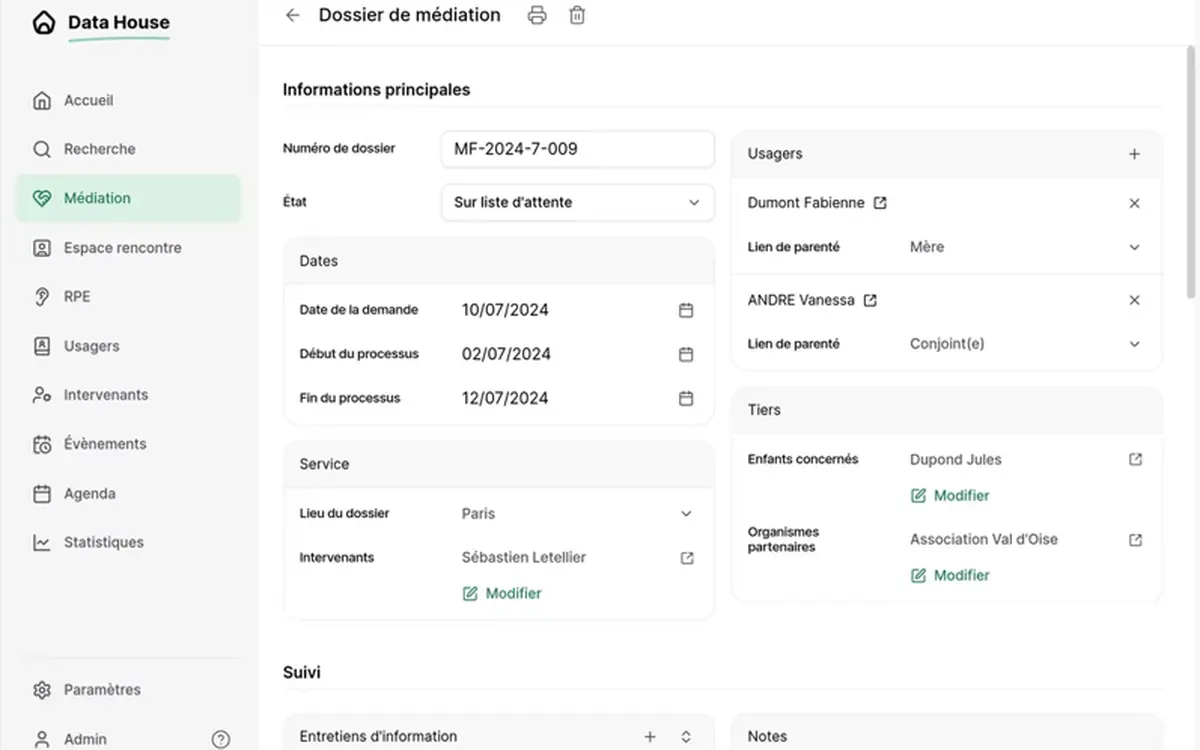Open Dupond Jules external link icon
Image resolution: width=1200 pixels, height=750 pixels.
pos(1135,460)
